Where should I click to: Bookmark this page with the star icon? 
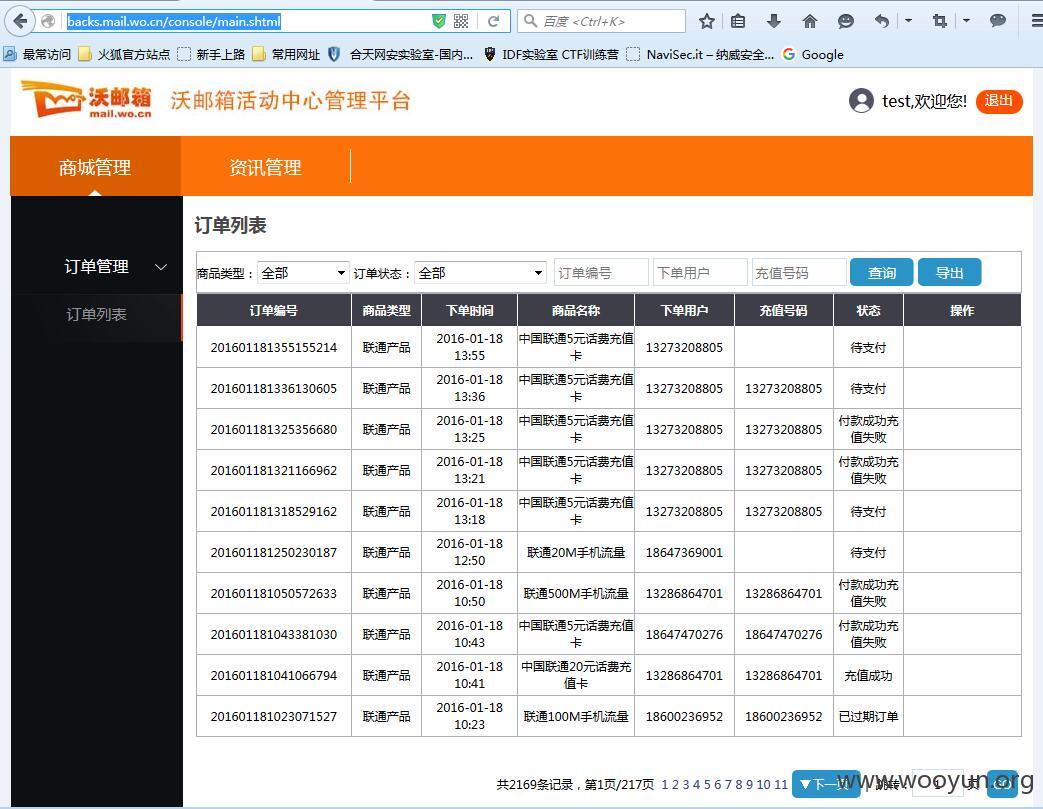click(706, 21)
